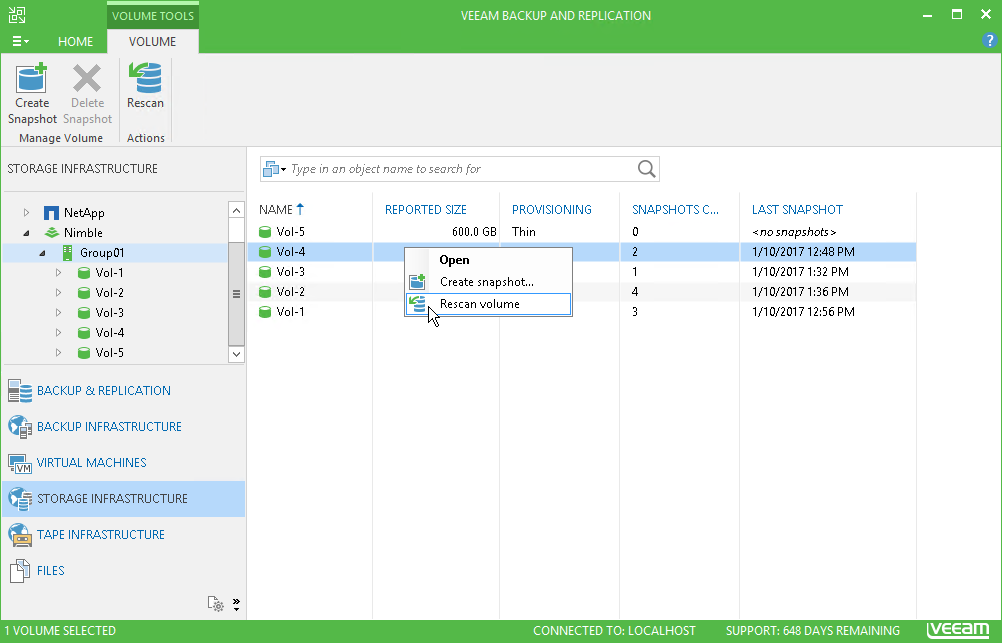The width and height of the screenshot is (1002, 643).
Task: Select the Group01 array icon in tree
Action: point(67,252)
